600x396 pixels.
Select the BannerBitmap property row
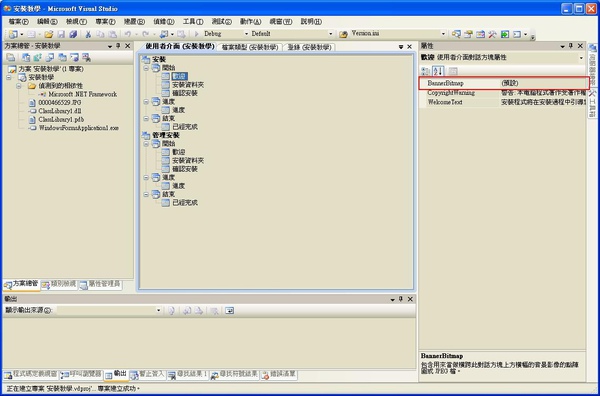(504, 83)
